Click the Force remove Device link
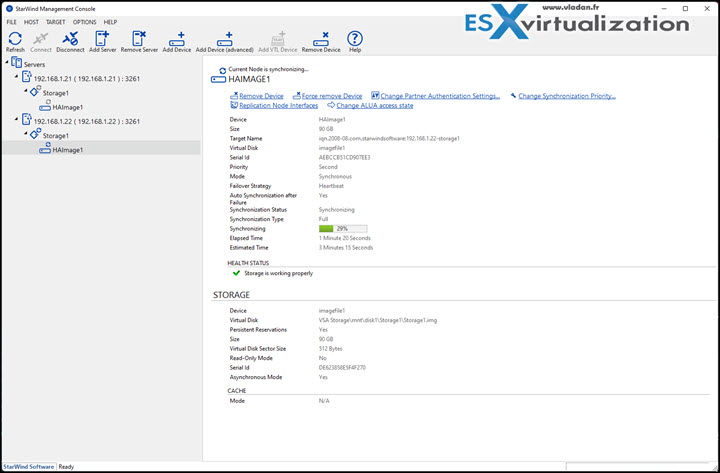This screenshot has height=473, width=720. [332, 96]
